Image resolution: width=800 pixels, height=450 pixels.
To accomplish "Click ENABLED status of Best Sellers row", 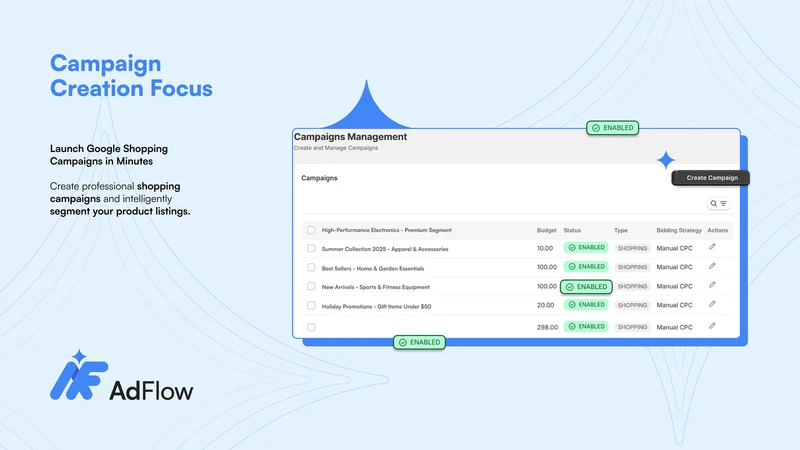I will point(586,266).
